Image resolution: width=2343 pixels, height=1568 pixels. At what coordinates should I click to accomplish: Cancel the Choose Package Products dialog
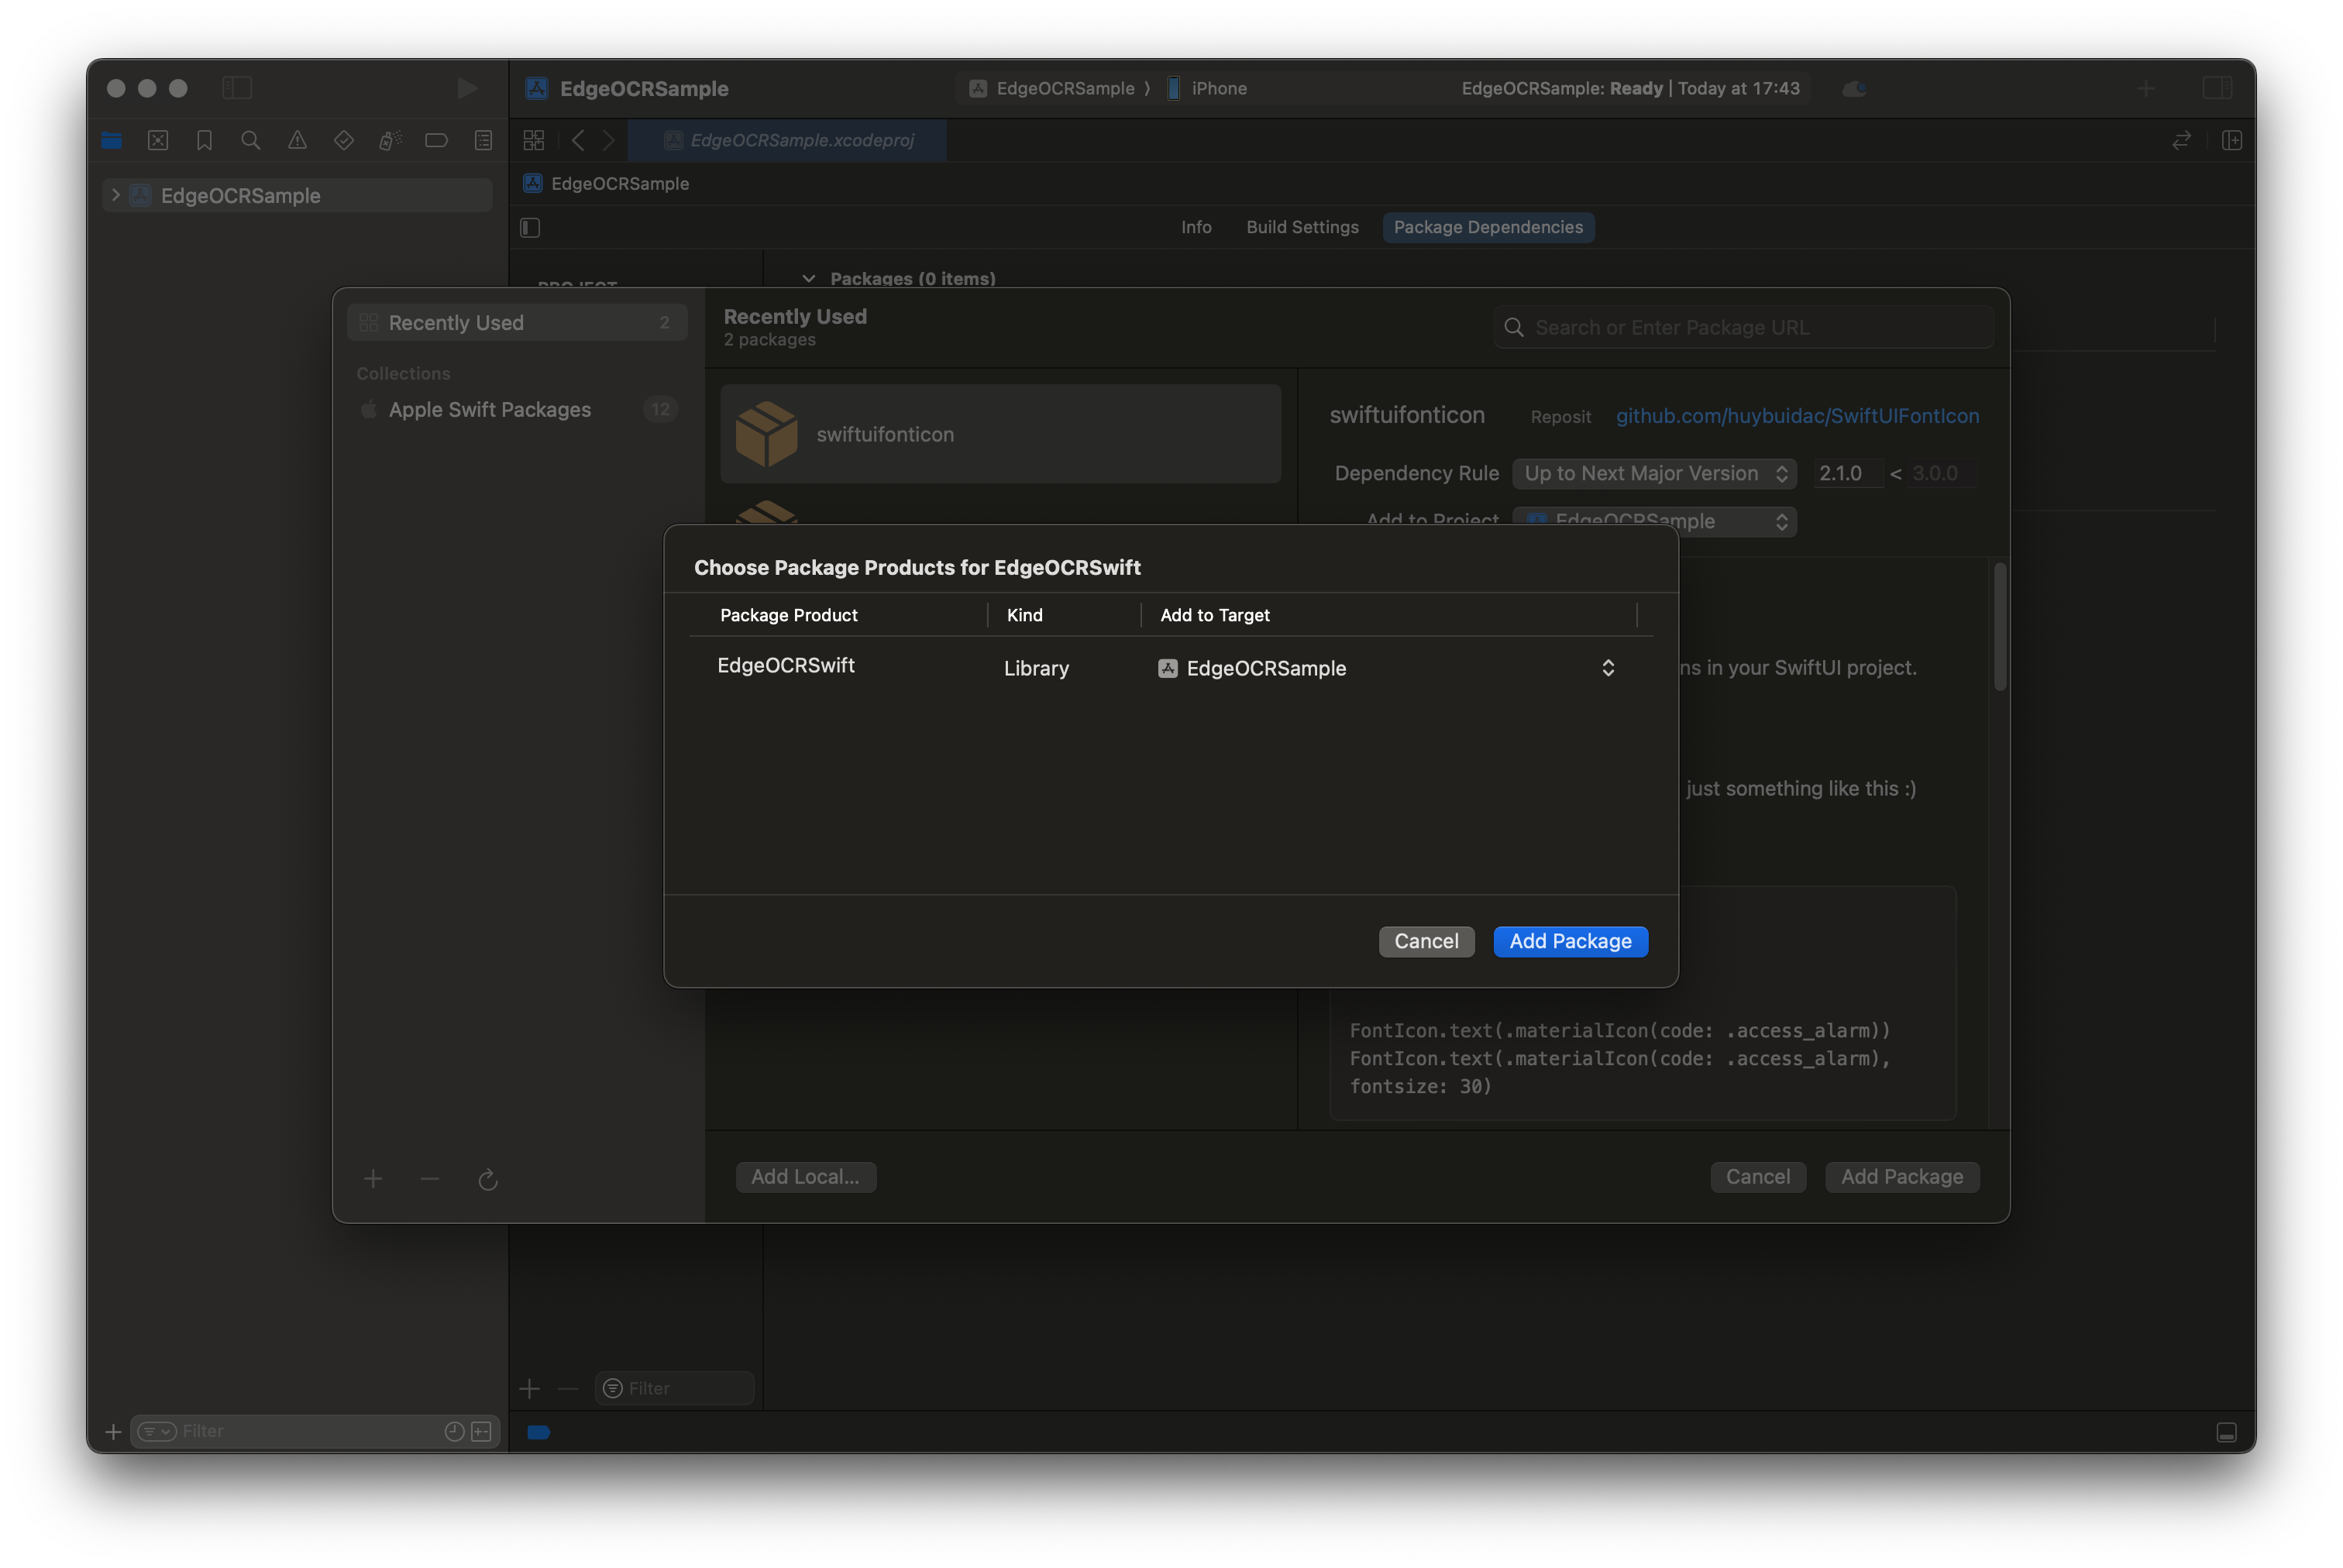pyautogui.click(x=1426, y=941)
